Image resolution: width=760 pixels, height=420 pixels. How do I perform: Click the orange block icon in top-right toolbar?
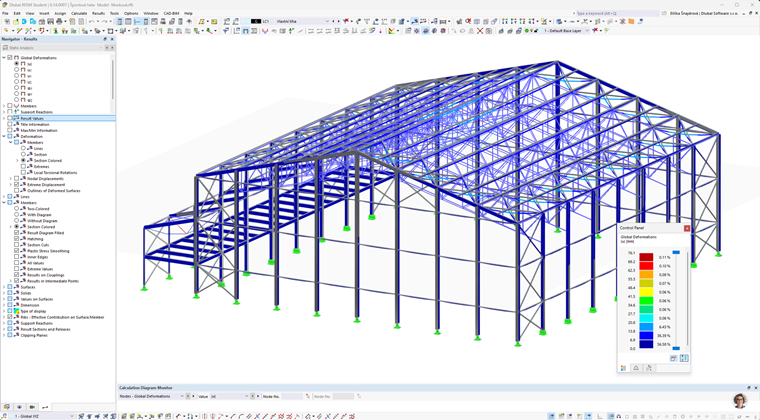pos(631,21)
